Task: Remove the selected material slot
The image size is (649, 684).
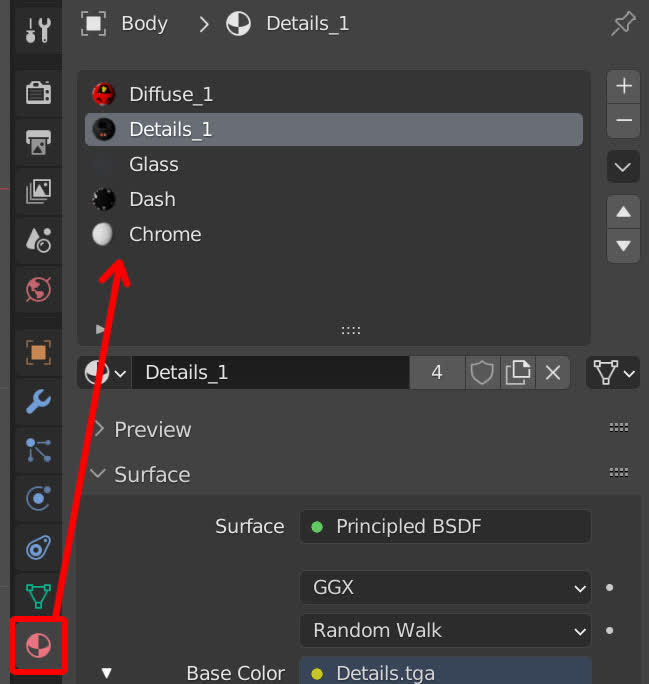Action: click(624, 121)
